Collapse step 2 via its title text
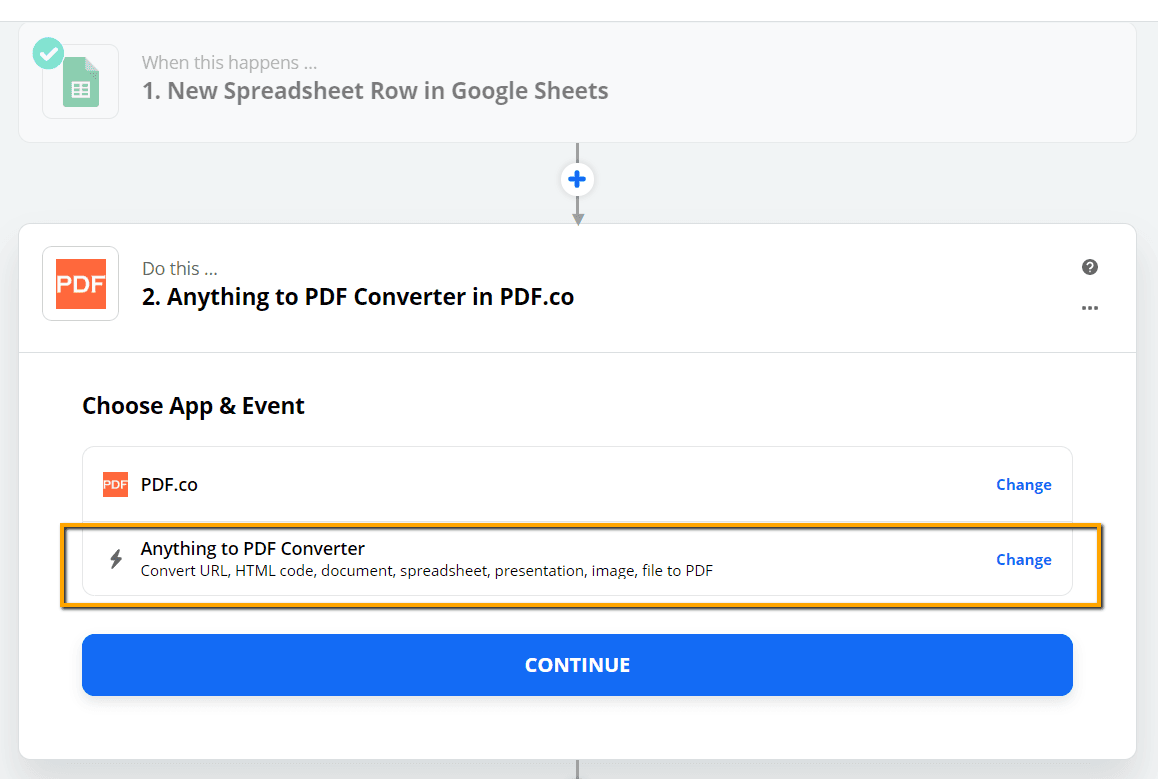The image size is (1158, 779). tap(358, 297)
